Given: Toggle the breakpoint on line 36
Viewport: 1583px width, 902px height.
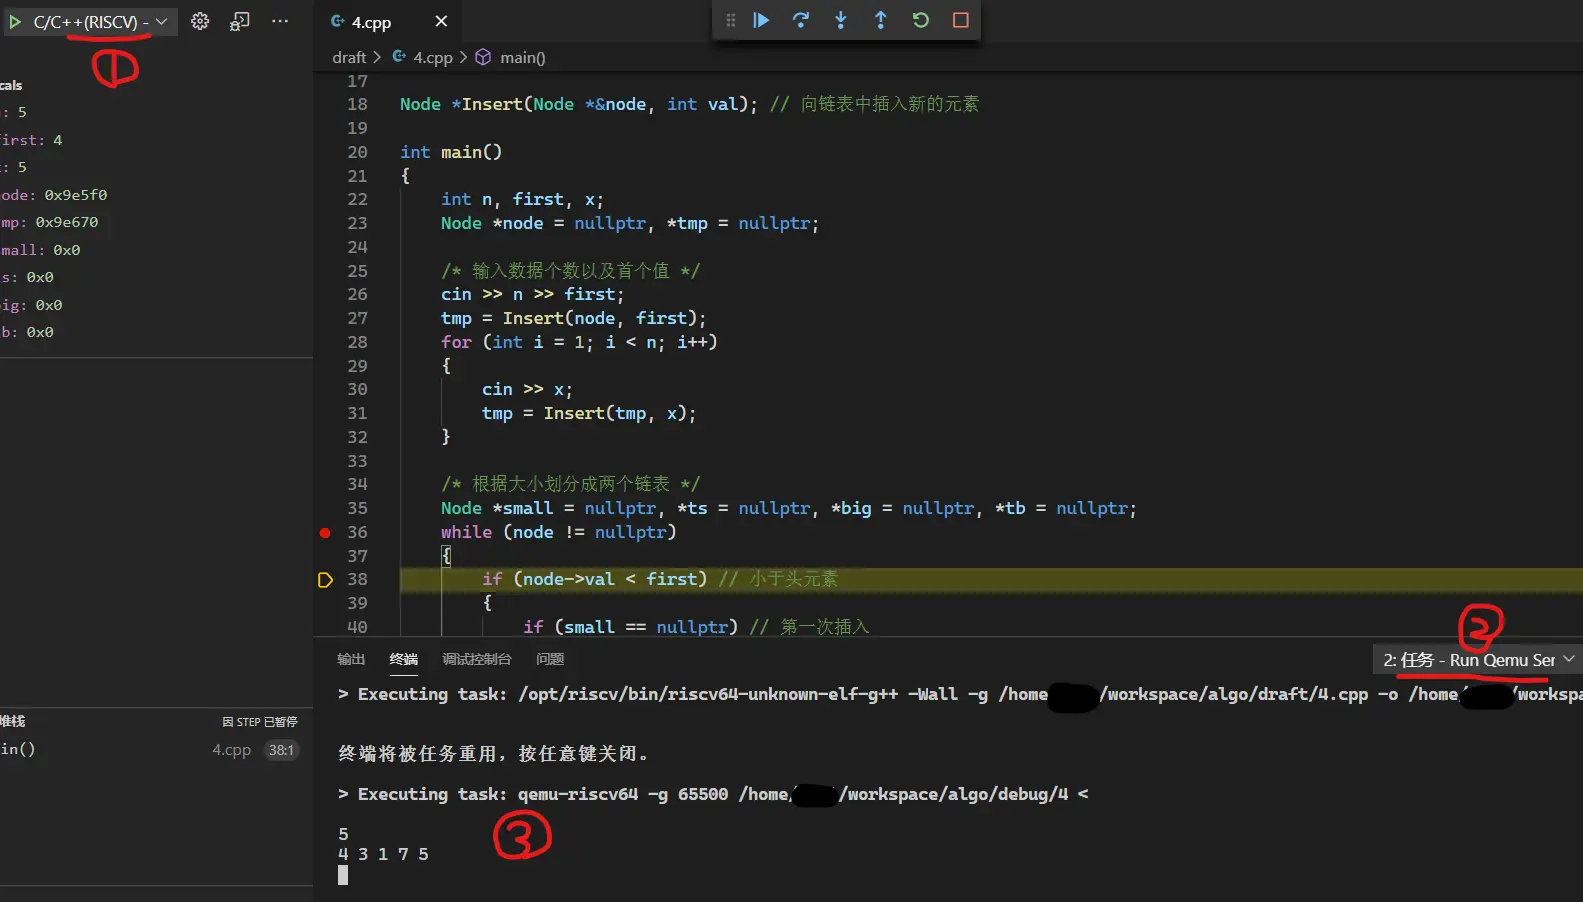Looking at the screenshot, I should (325, 533).
